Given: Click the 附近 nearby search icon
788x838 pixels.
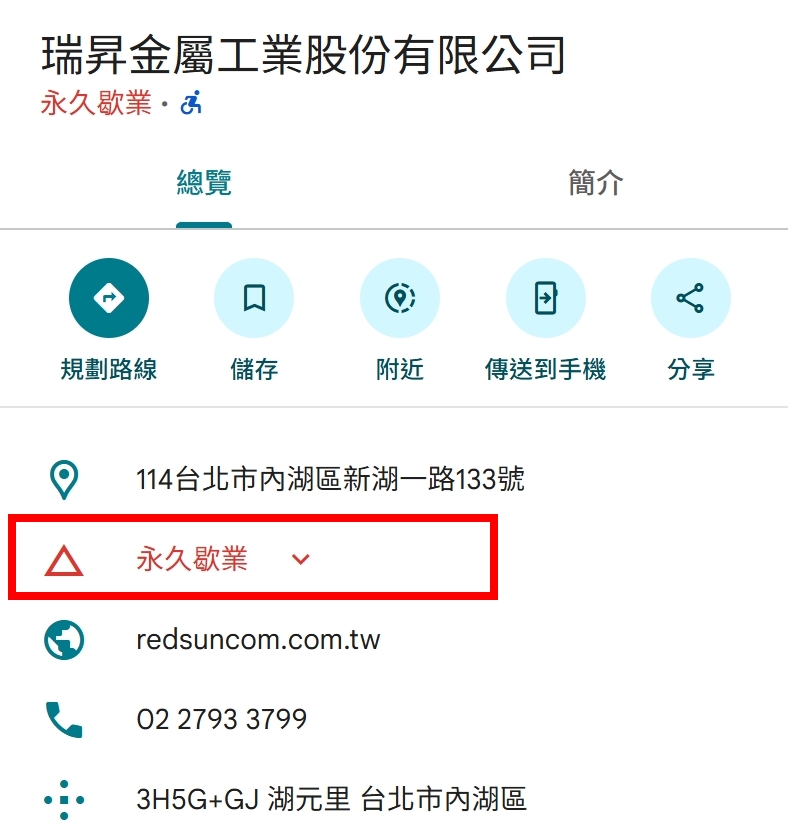Looking at the screenshot, I should [400, 298].
